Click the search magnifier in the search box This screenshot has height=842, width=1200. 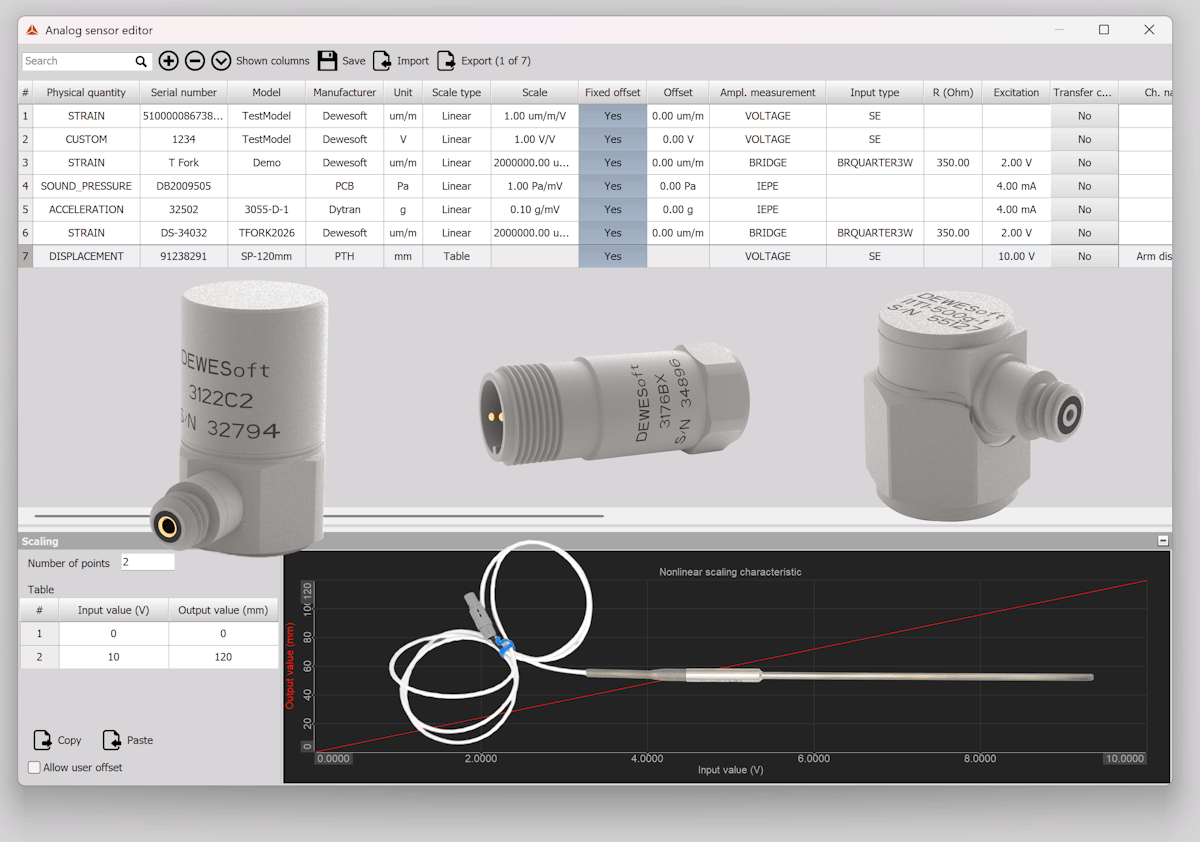[x=141, y=60]
